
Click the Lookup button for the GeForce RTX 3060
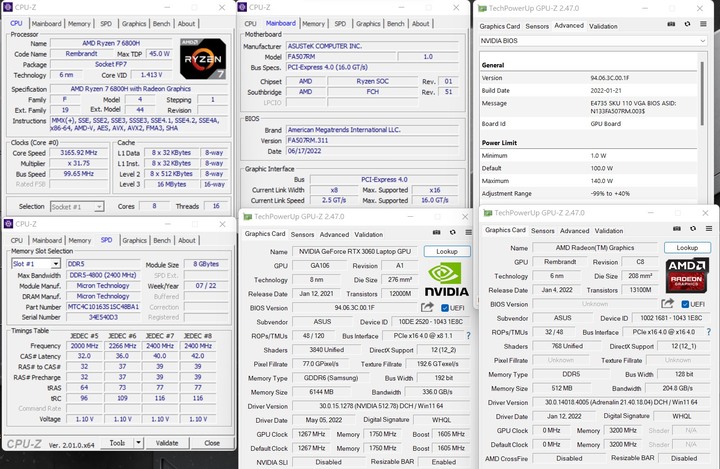[x=447, y=251]
